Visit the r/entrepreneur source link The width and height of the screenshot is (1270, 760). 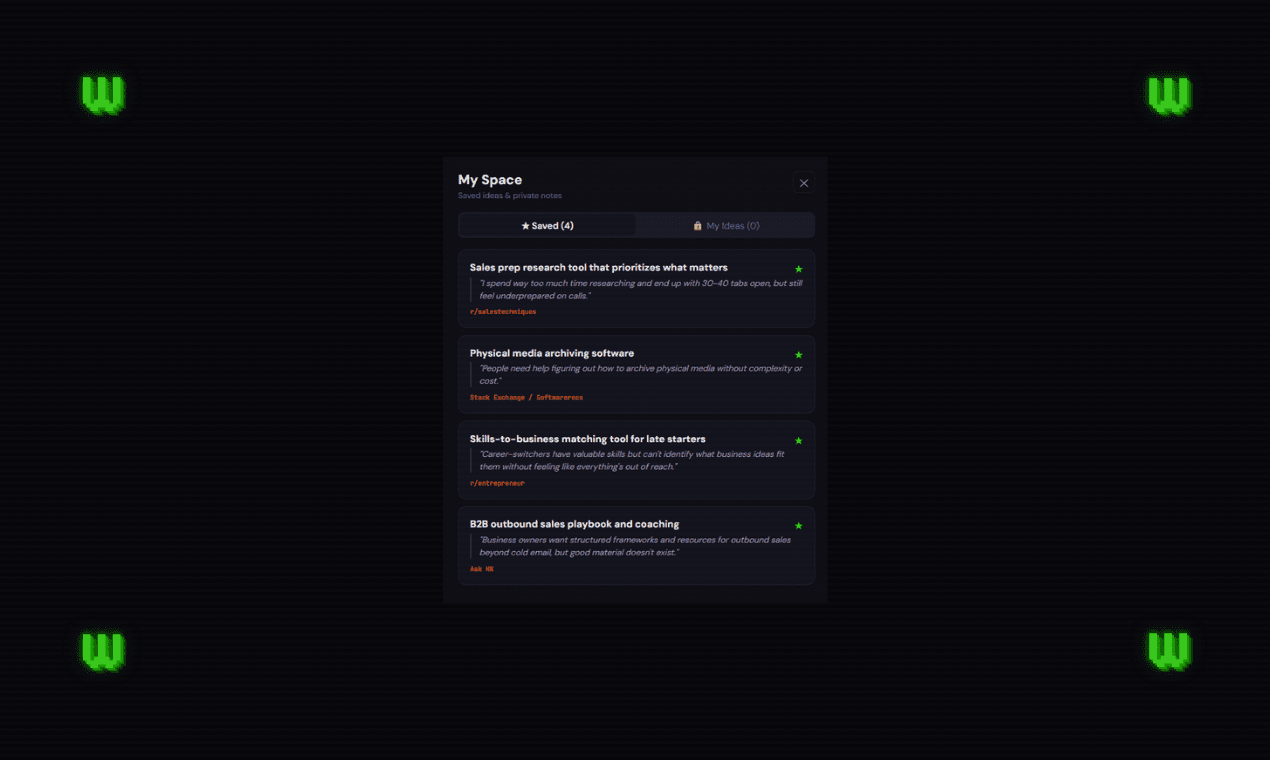497,483
